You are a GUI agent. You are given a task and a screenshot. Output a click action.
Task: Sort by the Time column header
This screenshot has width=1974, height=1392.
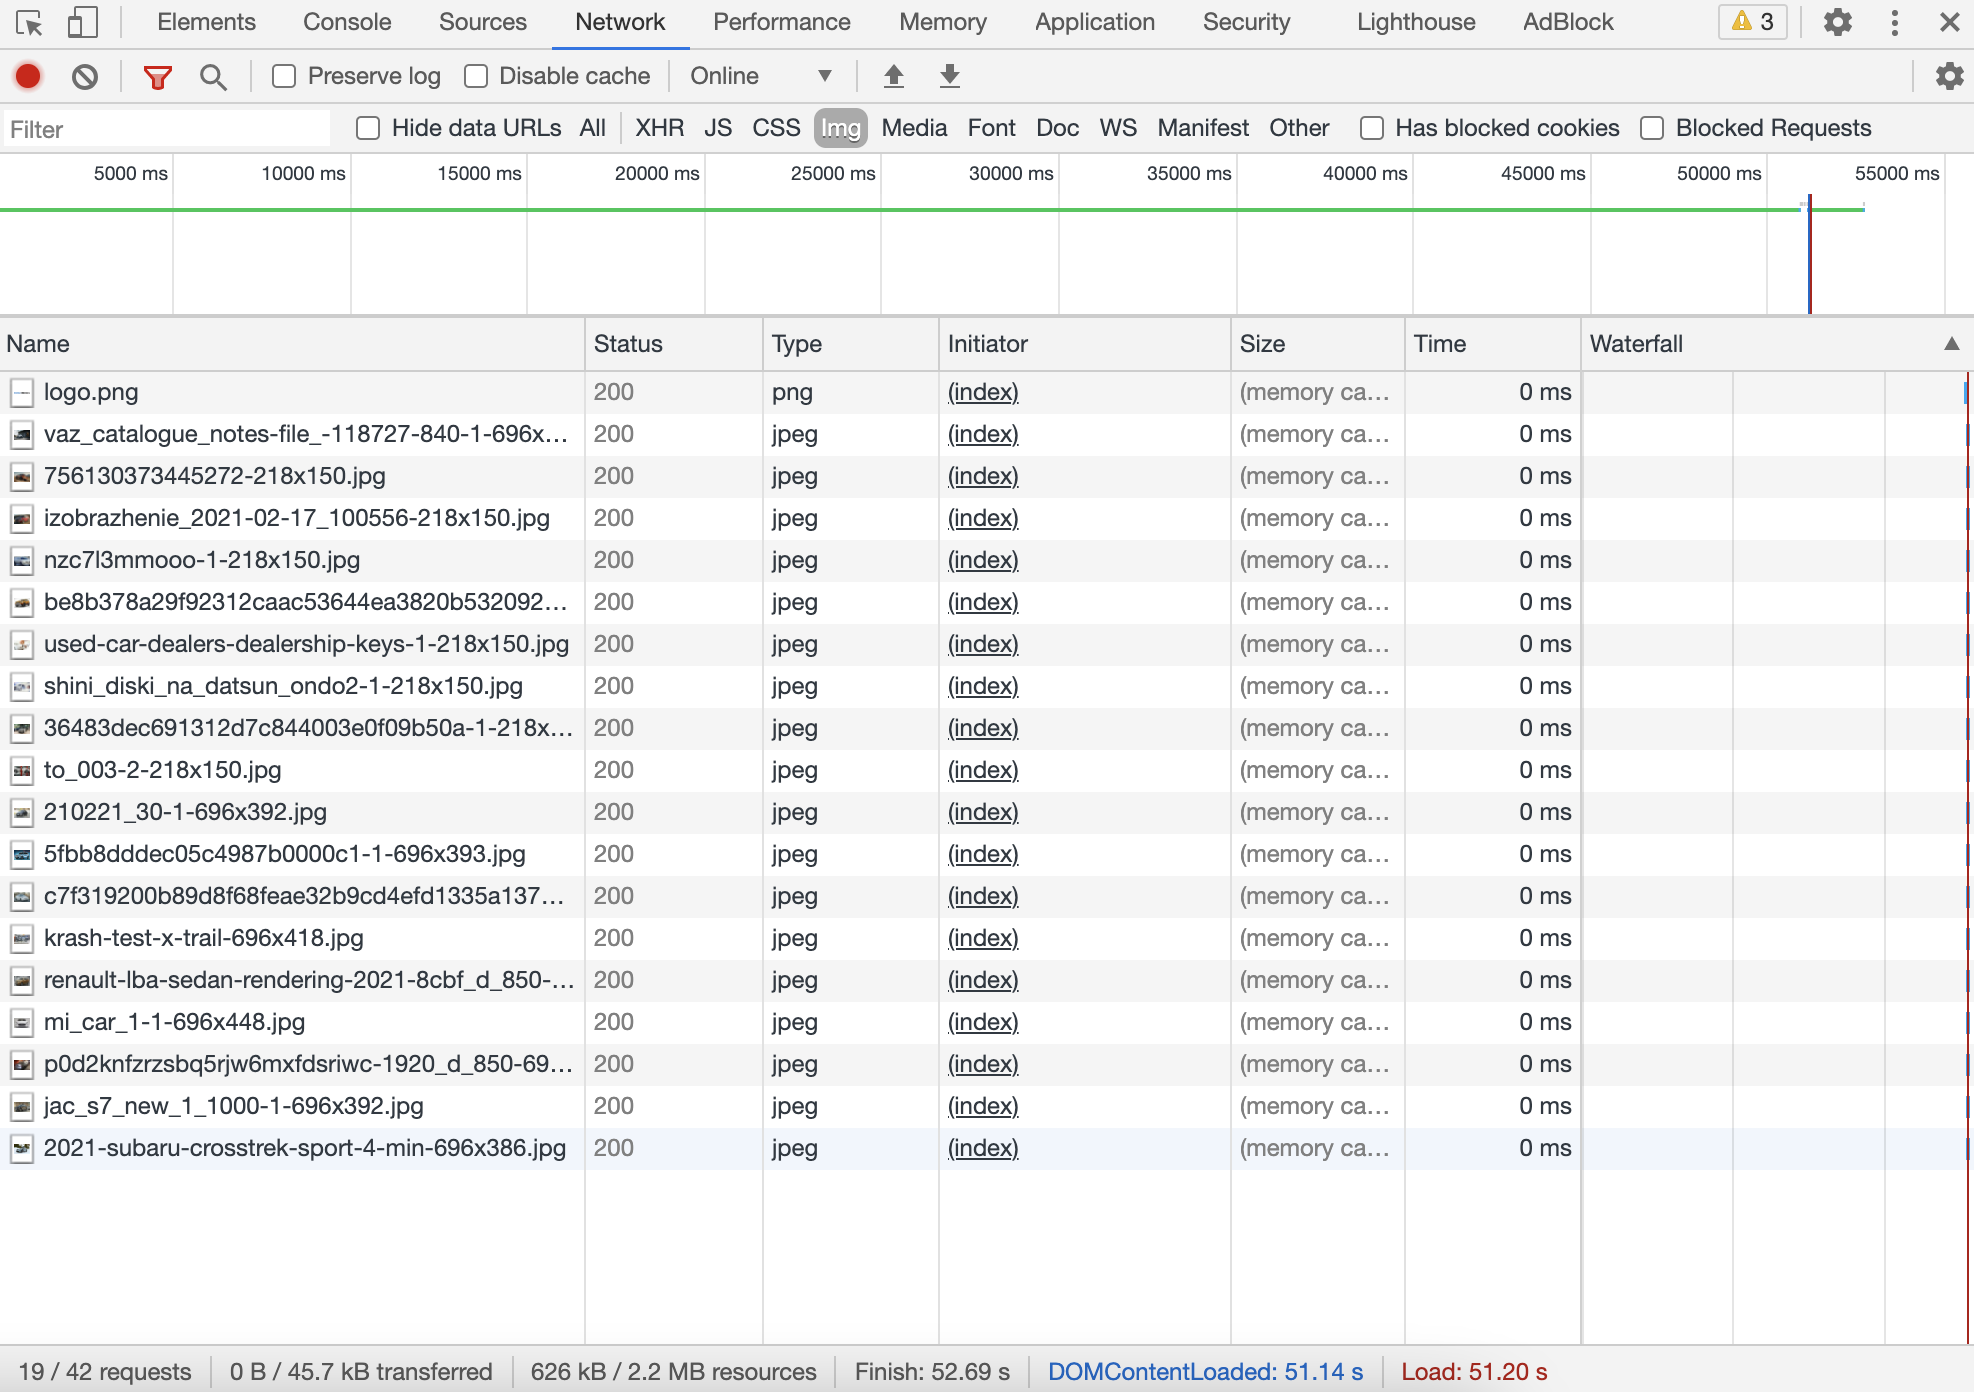(1493, 344)
